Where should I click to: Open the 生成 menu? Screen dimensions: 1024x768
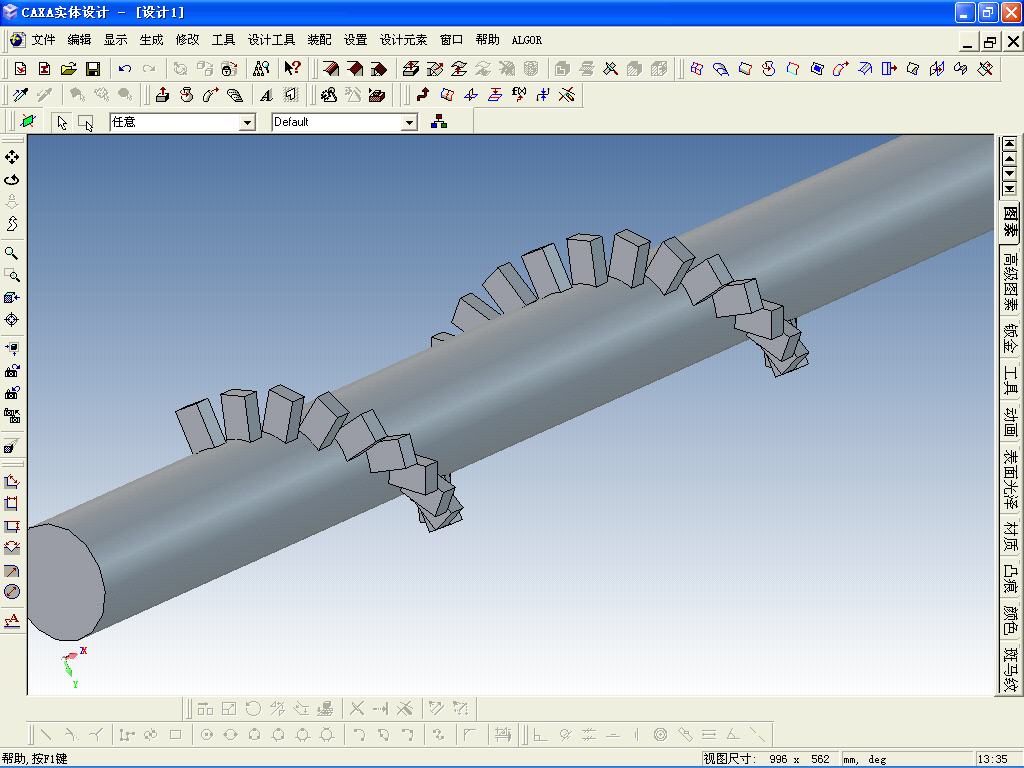(x=151, y=40)
